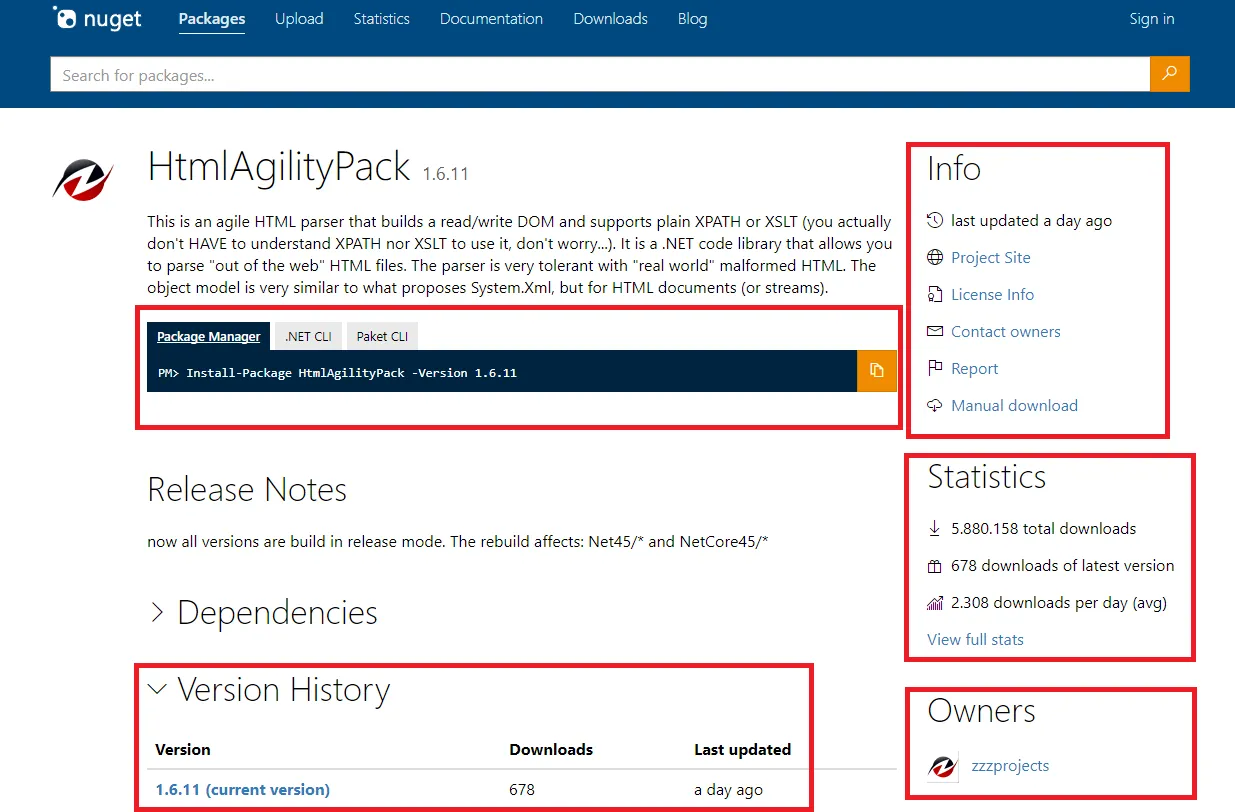The height and width of the screenshot is (812, 1235).
Task: Copy the Install-Package command to clipboard
Action: (x=877, y=371)
